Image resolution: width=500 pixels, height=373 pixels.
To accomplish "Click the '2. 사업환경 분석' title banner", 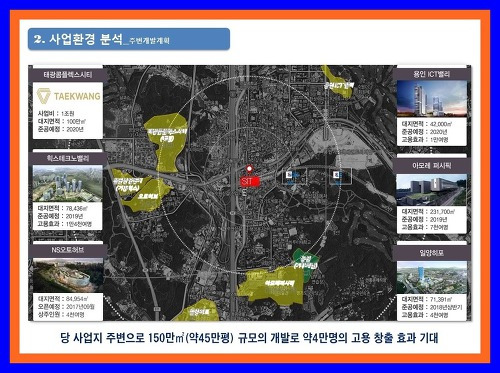I will coord(129,39).
